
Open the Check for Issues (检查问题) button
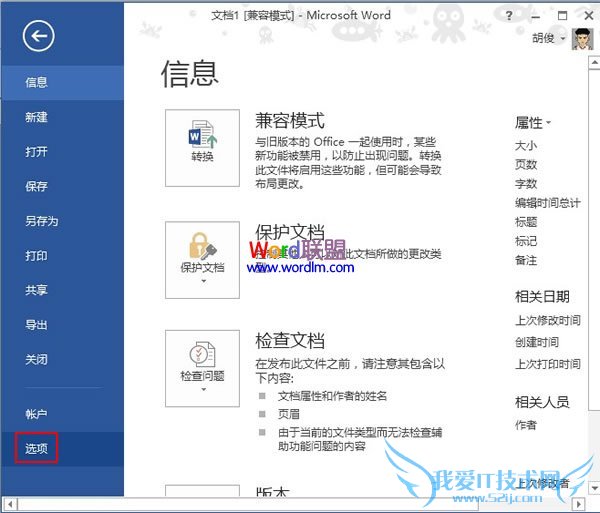coord(202,368)
